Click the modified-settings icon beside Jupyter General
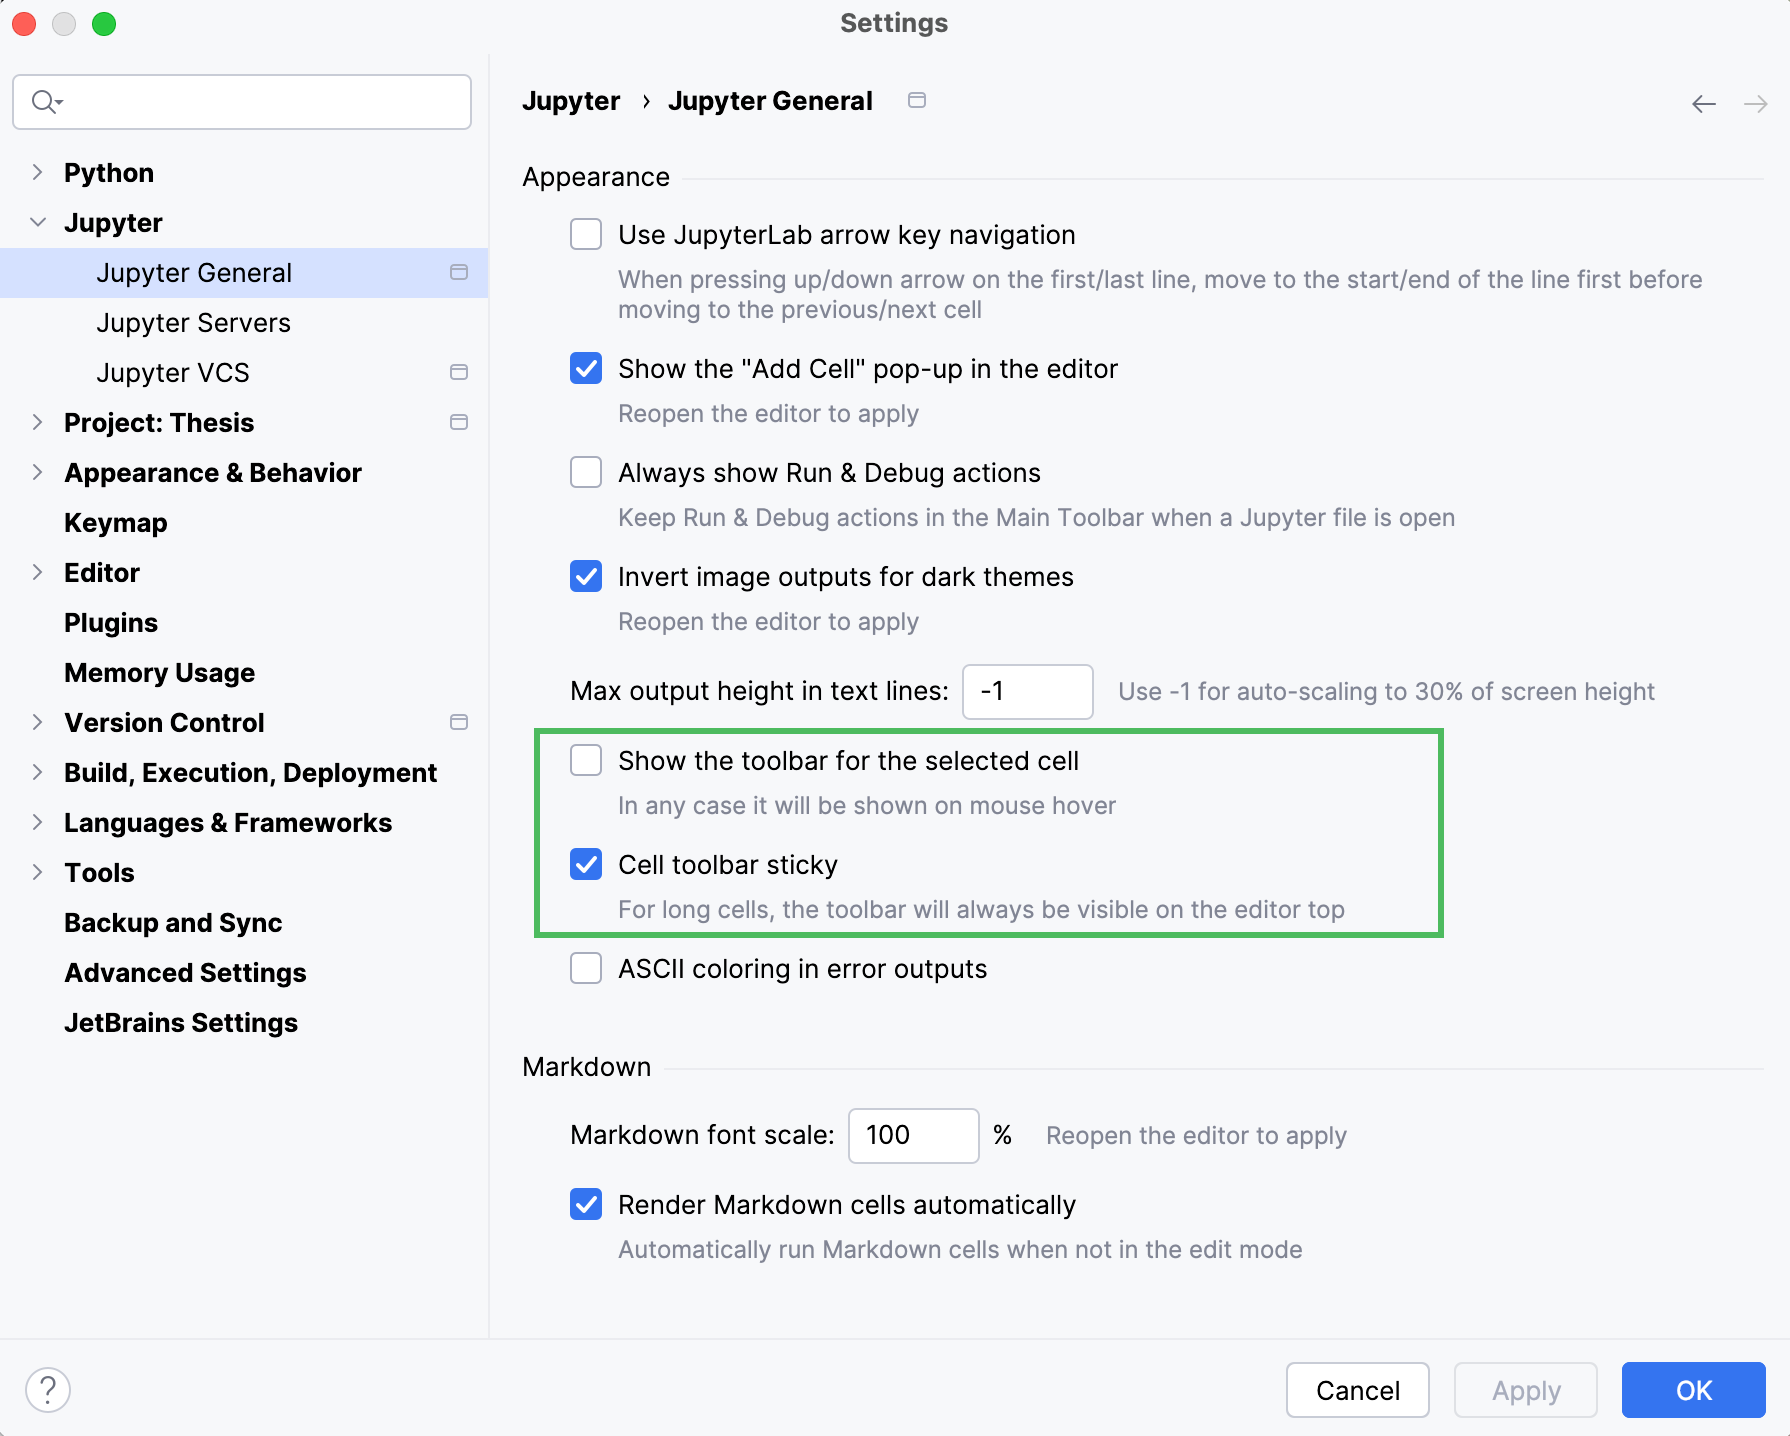Image resolution: width=1790 pixels, height=1436 pixels. click(x=459, y=272)
